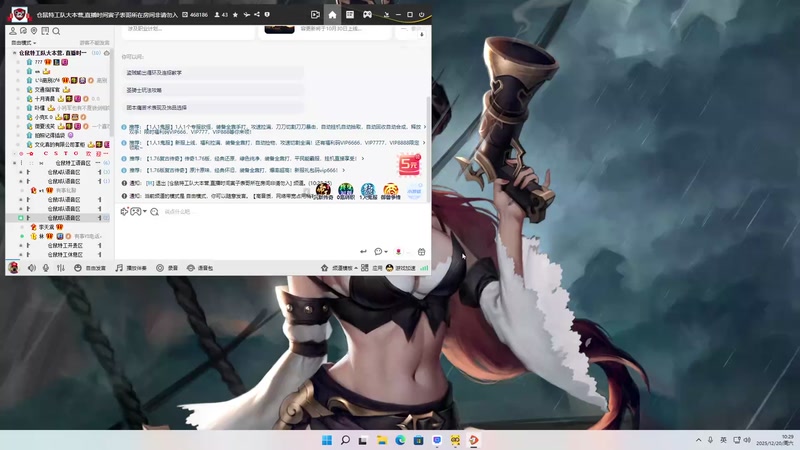The width and height of the screenshot is (800, 450).
Task: Toggle the microphone icon in bottom bar
Action: (46, 268)
